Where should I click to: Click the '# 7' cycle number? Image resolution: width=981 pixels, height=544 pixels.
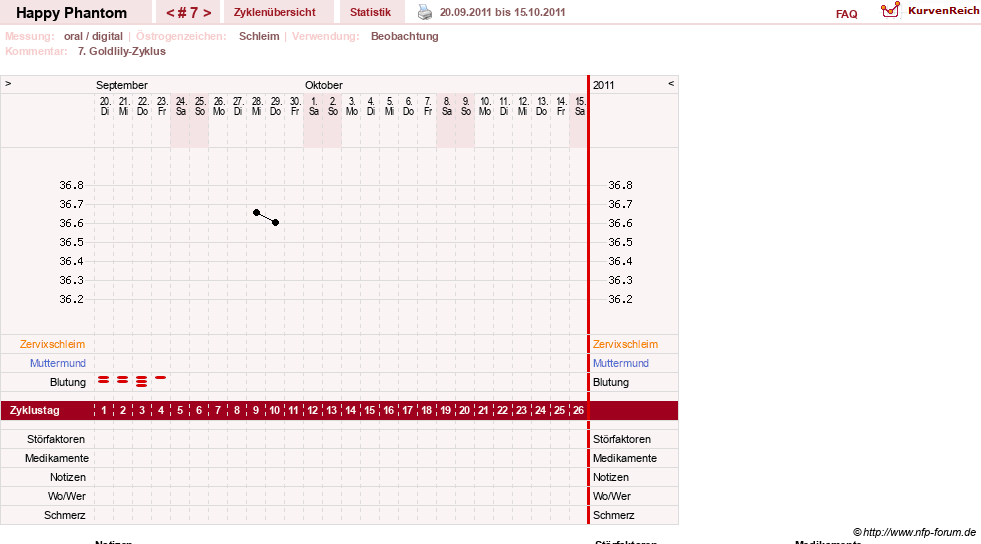[188, 13]
